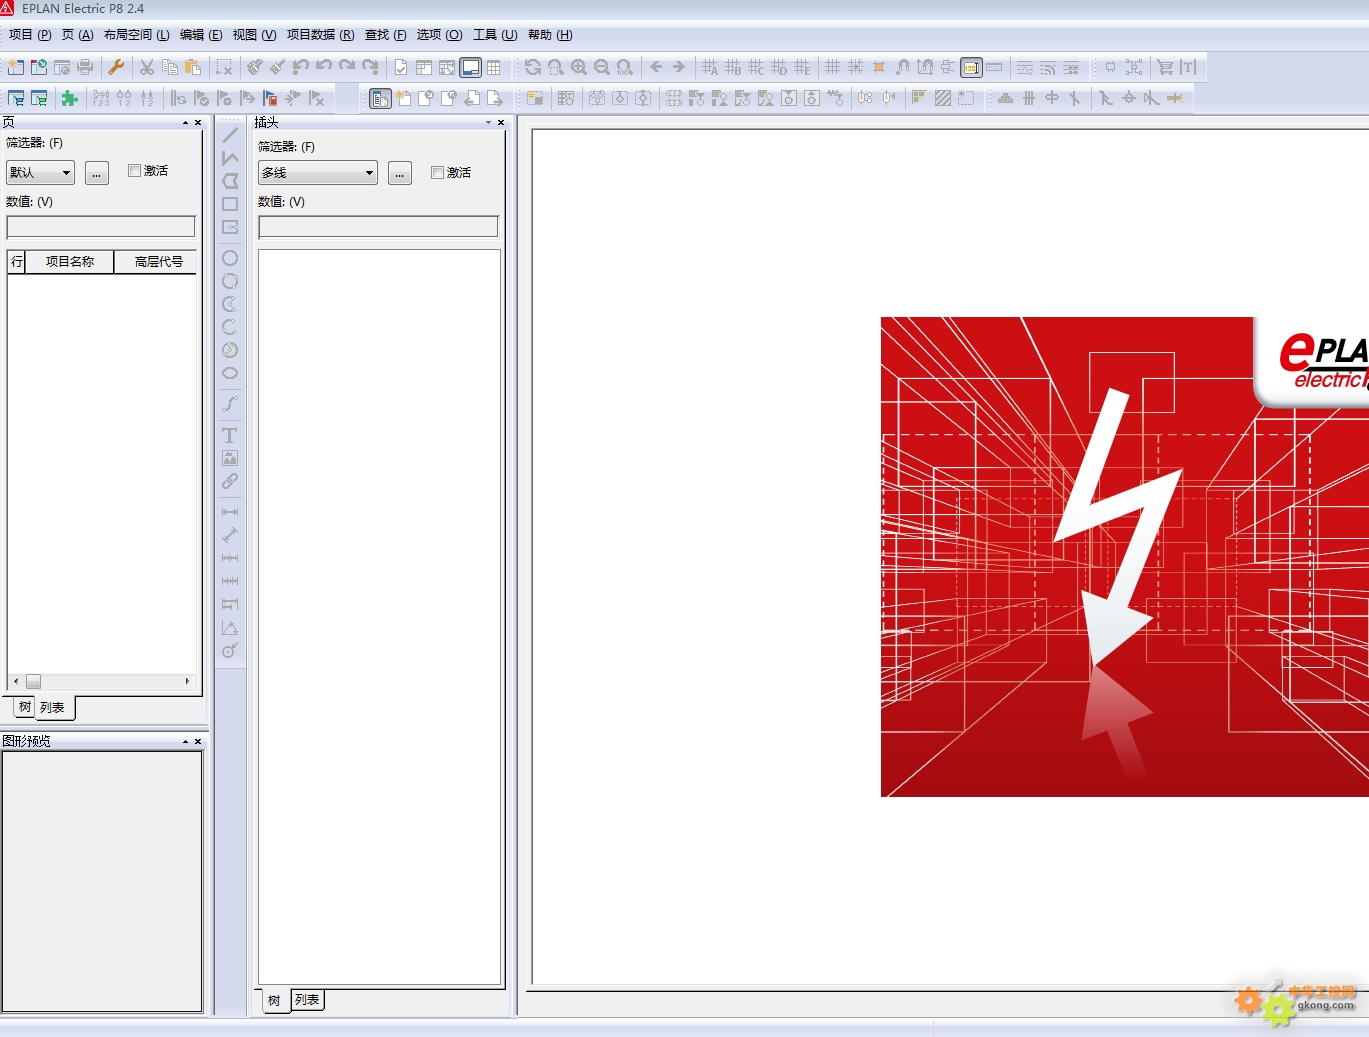Screen dimensions: 1369x1037
Task: Open settings with the wrench icon
Action: click(x=116, y=67)
